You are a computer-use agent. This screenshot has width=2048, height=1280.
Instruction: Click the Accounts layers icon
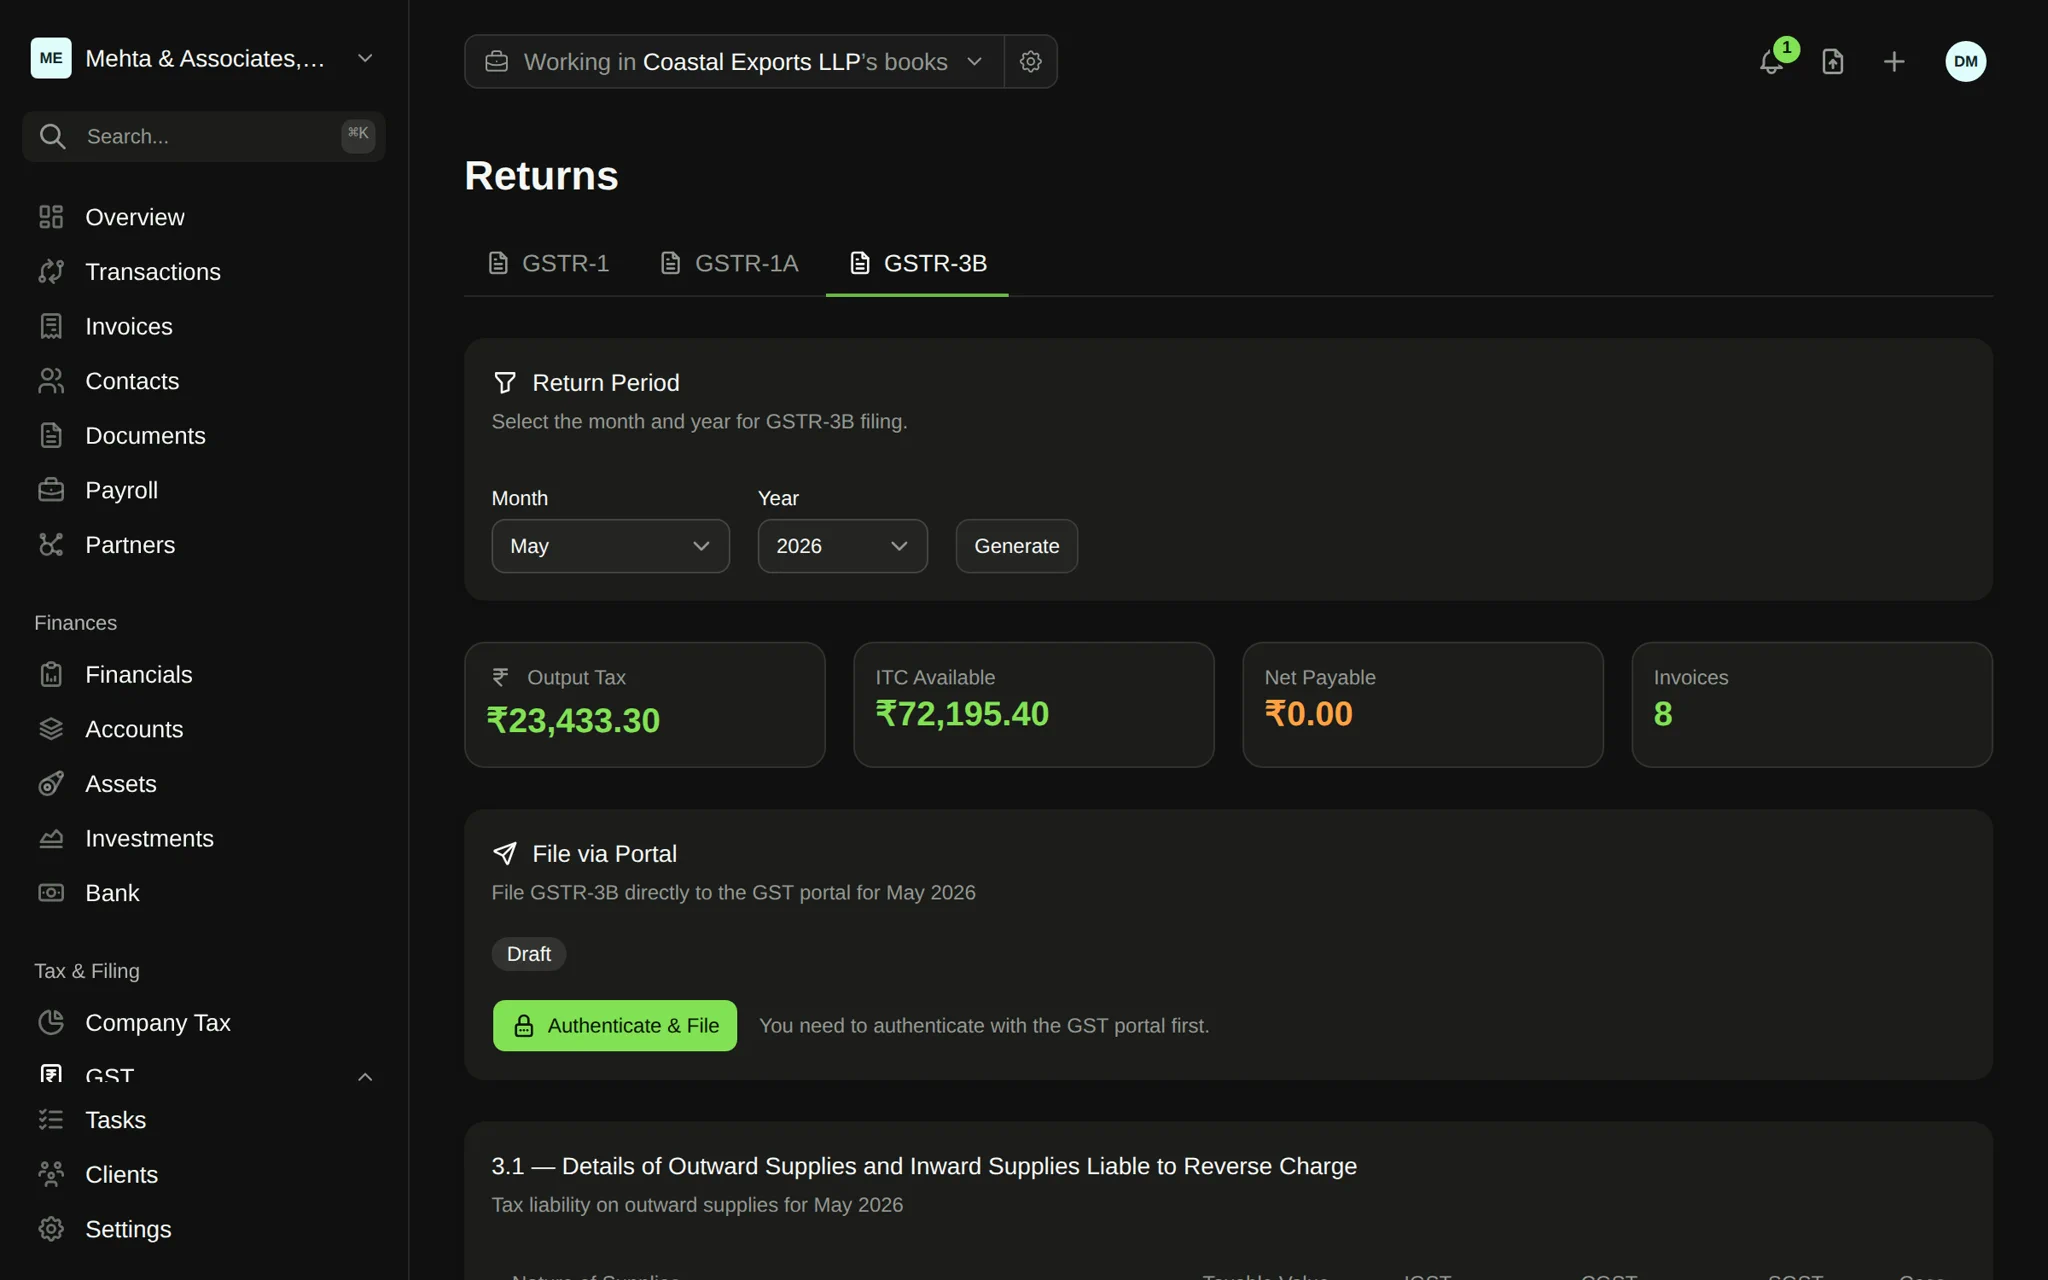point(51,729)
